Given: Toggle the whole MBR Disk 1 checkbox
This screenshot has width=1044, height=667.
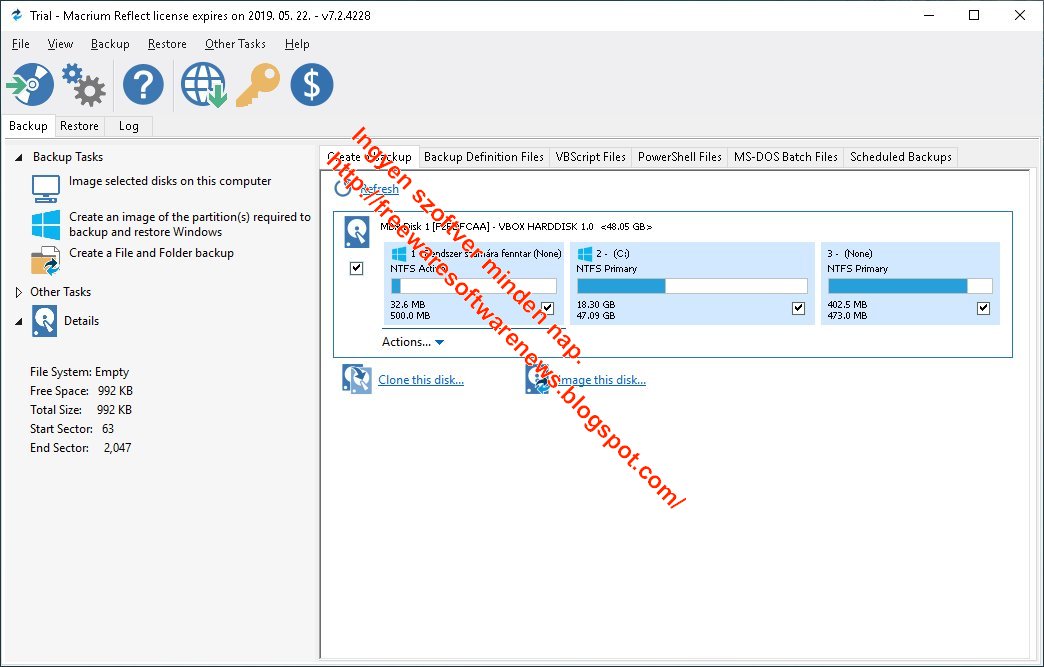Looking at the screenshot, I should click(x=357, y=268).
